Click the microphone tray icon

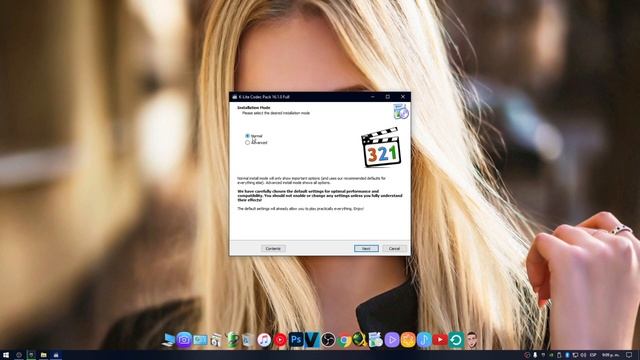pyautogui.click(x=535, y=355)
